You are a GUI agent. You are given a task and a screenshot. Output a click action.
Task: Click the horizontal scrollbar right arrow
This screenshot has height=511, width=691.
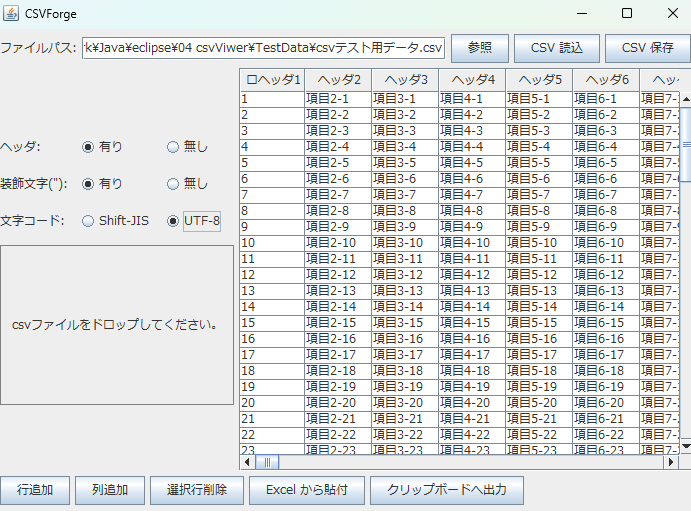[671, 462]
